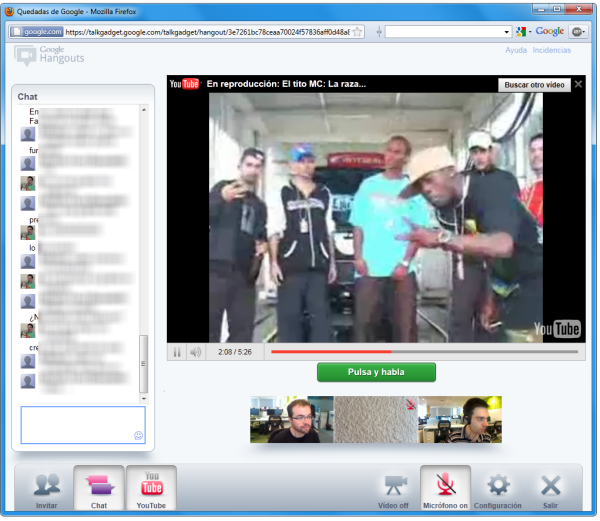Toggle the Micrófono on button
The height and width of the screenshot is (521, 600).
(445, 488)
